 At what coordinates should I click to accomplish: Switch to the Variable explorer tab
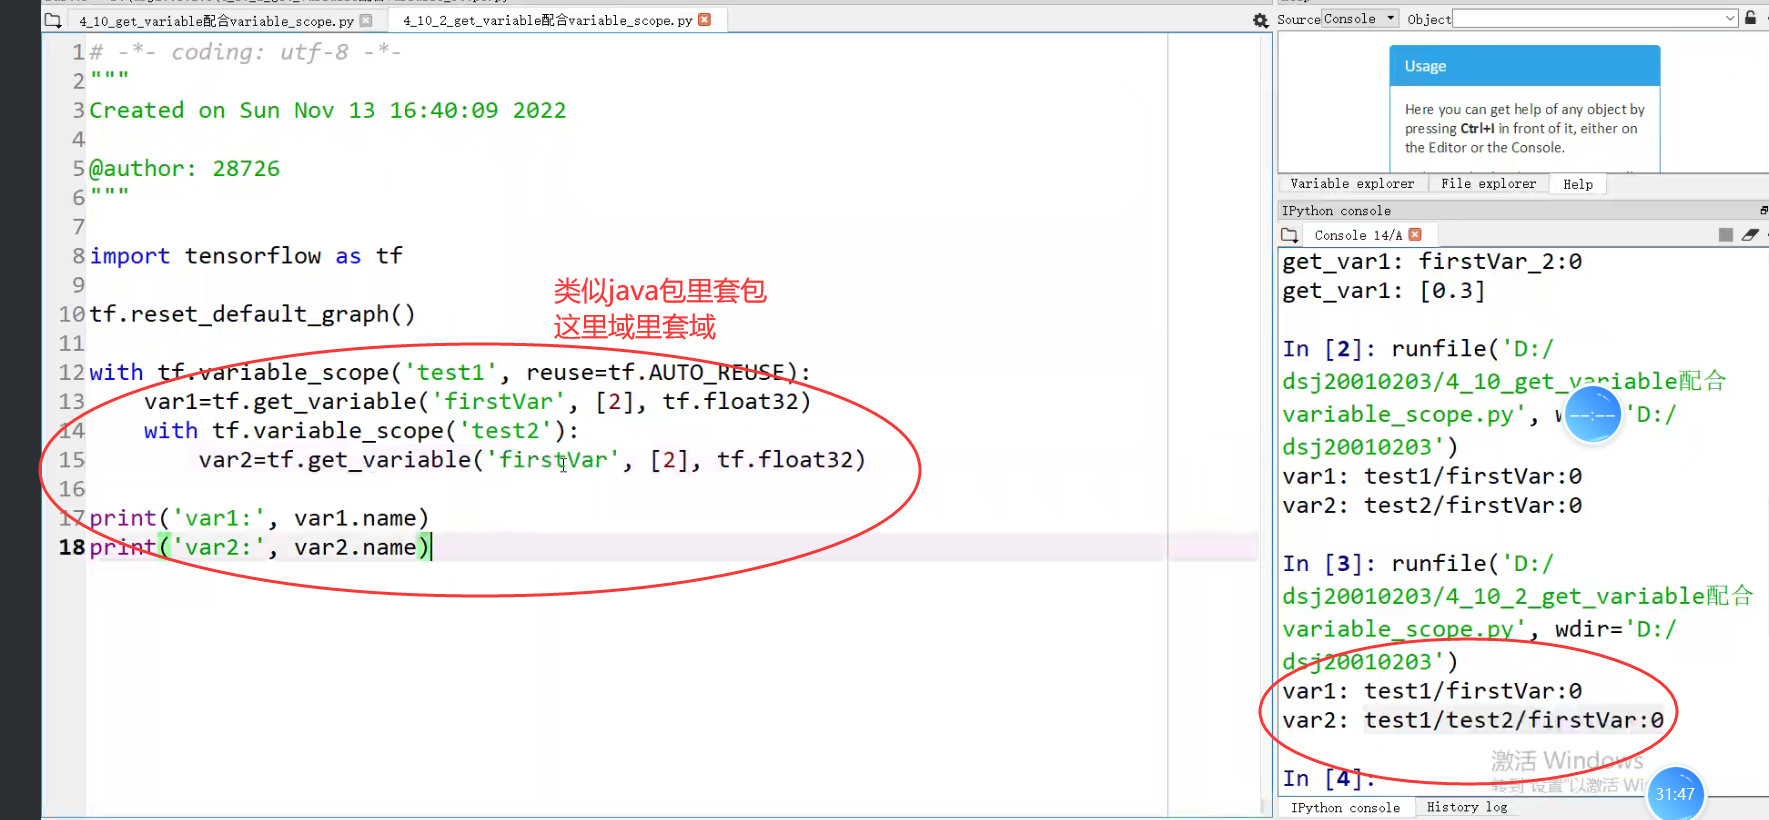click(x=1352, y=184)
